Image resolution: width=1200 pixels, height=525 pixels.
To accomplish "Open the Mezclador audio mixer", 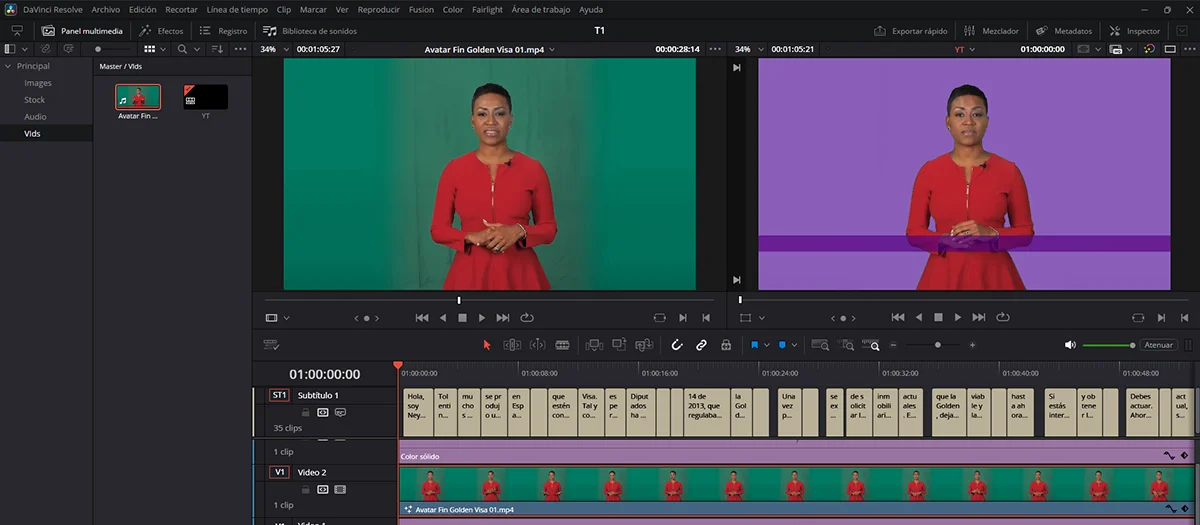I will click(x=991, y=31).
